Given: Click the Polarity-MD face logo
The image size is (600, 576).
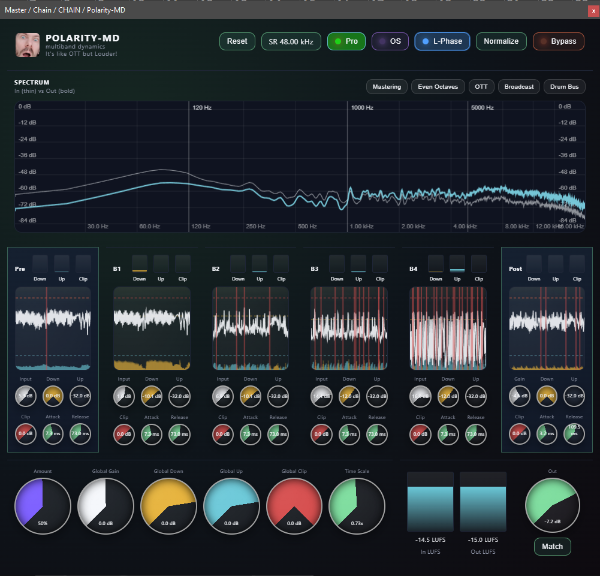Looking at the screenshot, I should 28,44.
